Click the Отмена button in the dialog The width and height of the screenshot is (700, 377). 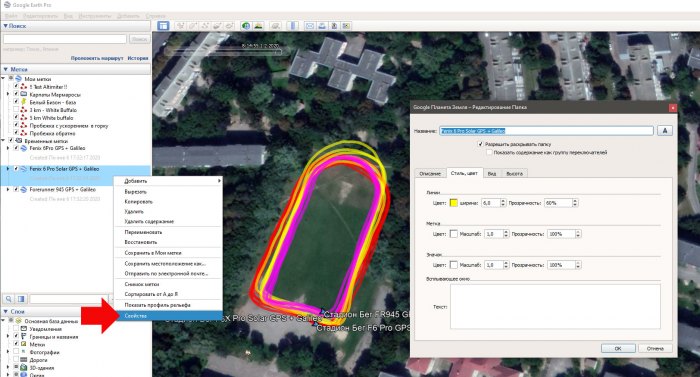click(x=655, y=348)
